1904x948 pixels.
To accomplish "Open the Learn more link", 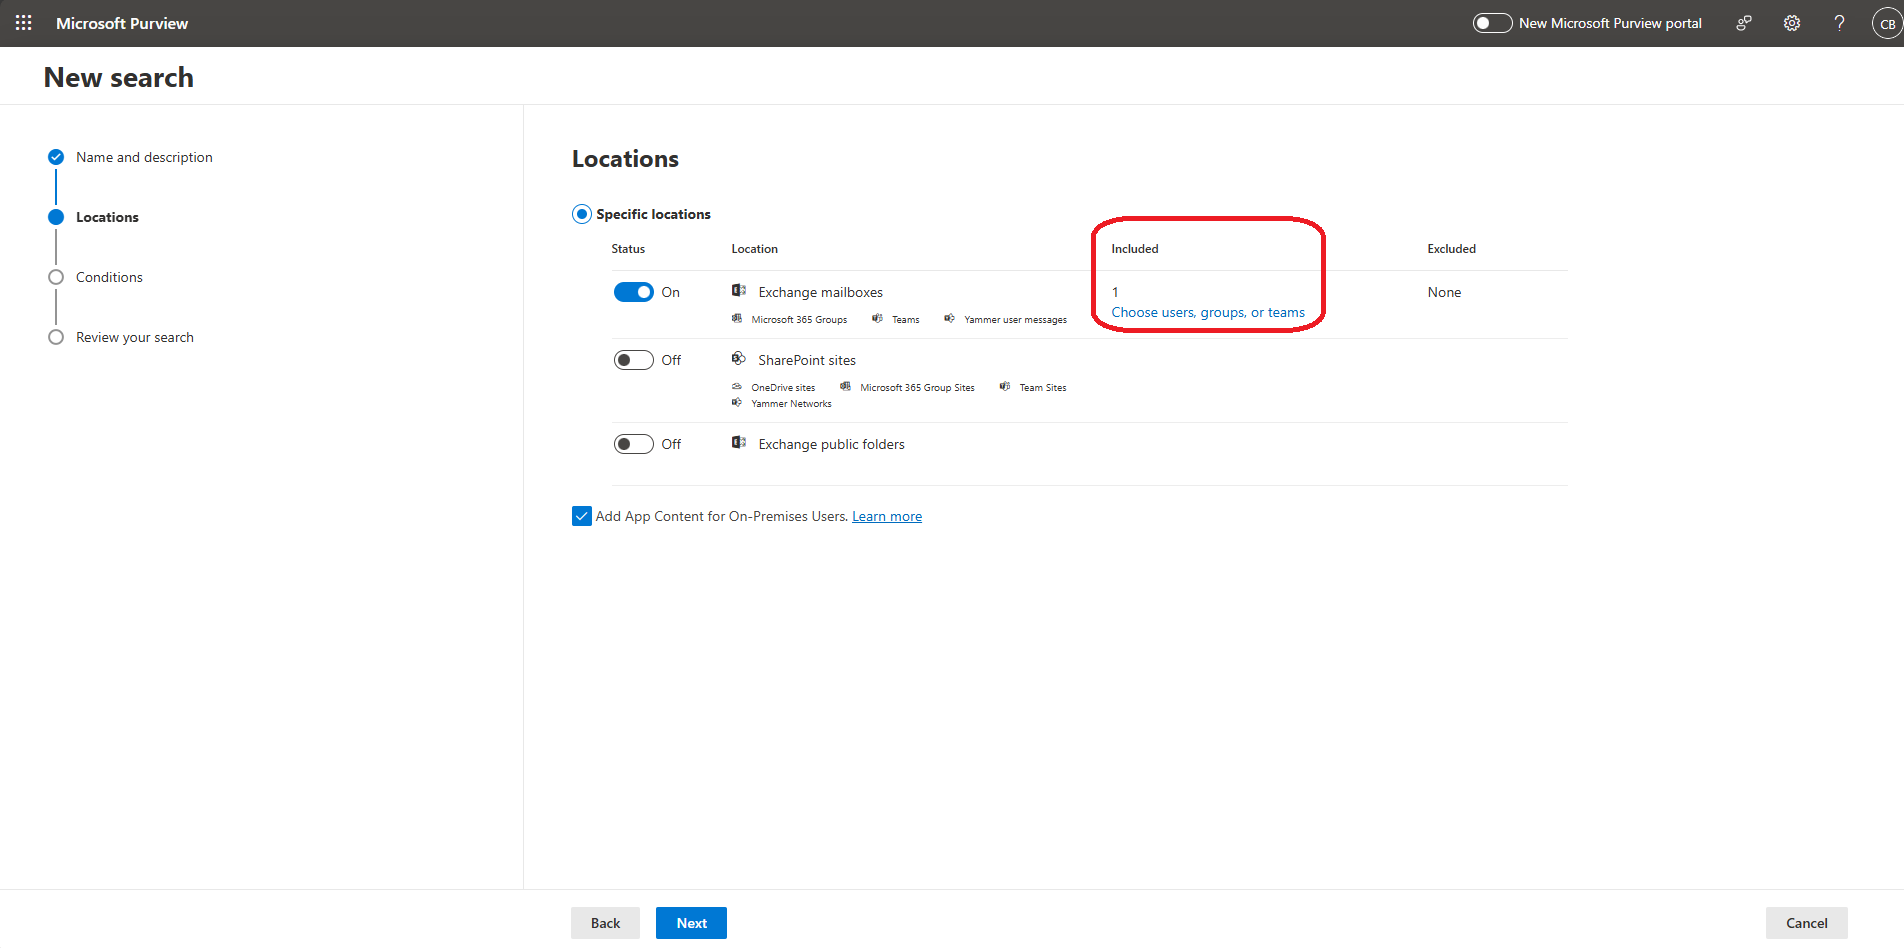I will point(887,516).
